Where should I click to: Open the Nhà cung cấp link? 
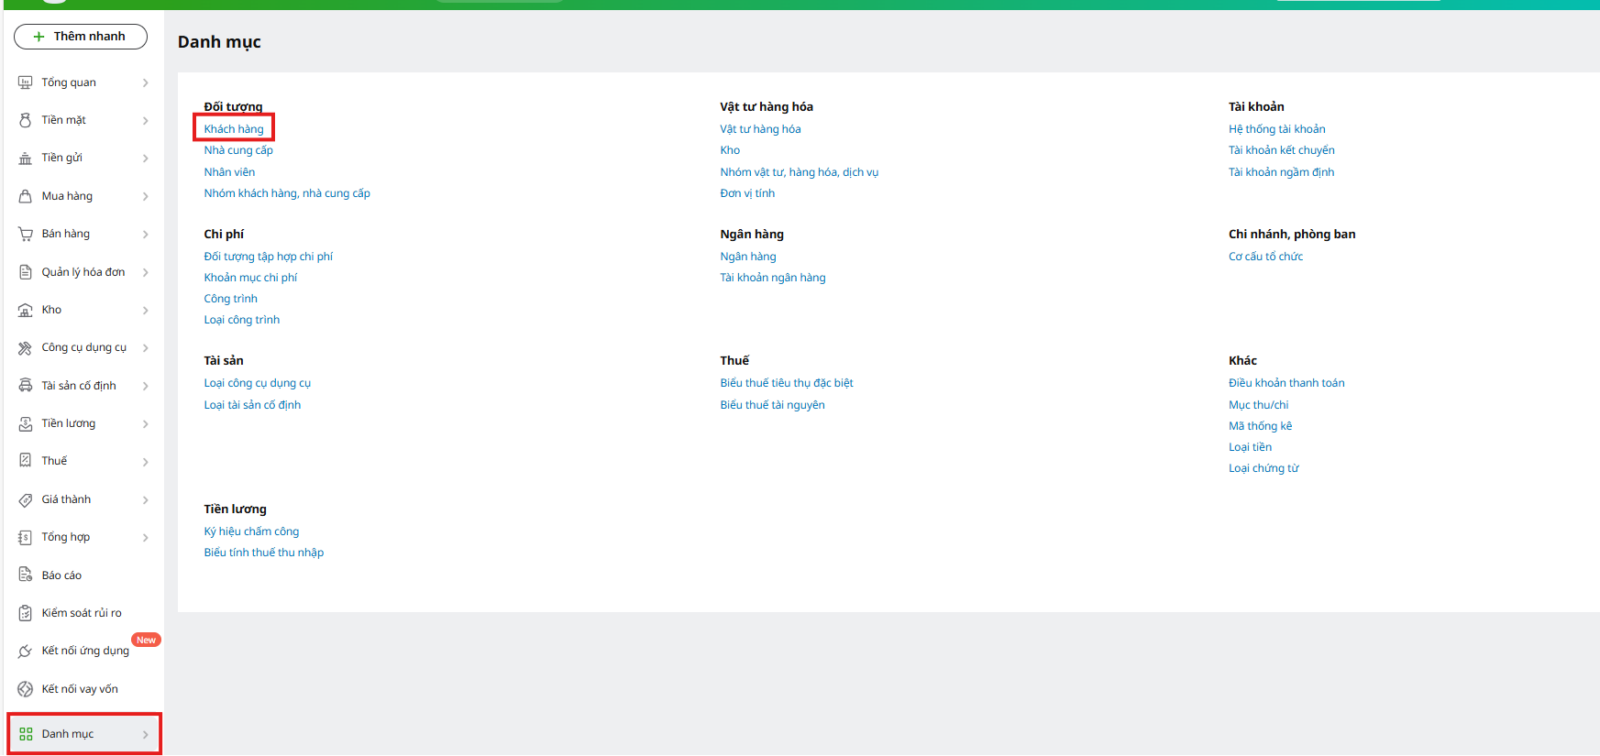[x=238, y=150]
